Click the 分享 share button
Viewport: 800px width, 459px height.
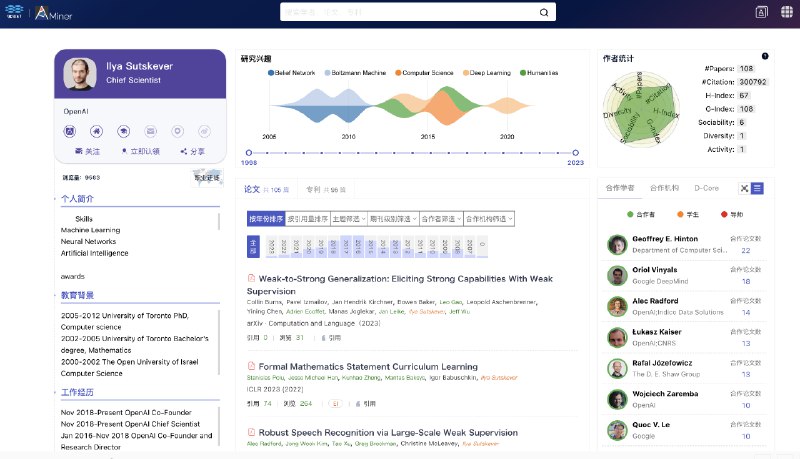[x=192, y=151]
